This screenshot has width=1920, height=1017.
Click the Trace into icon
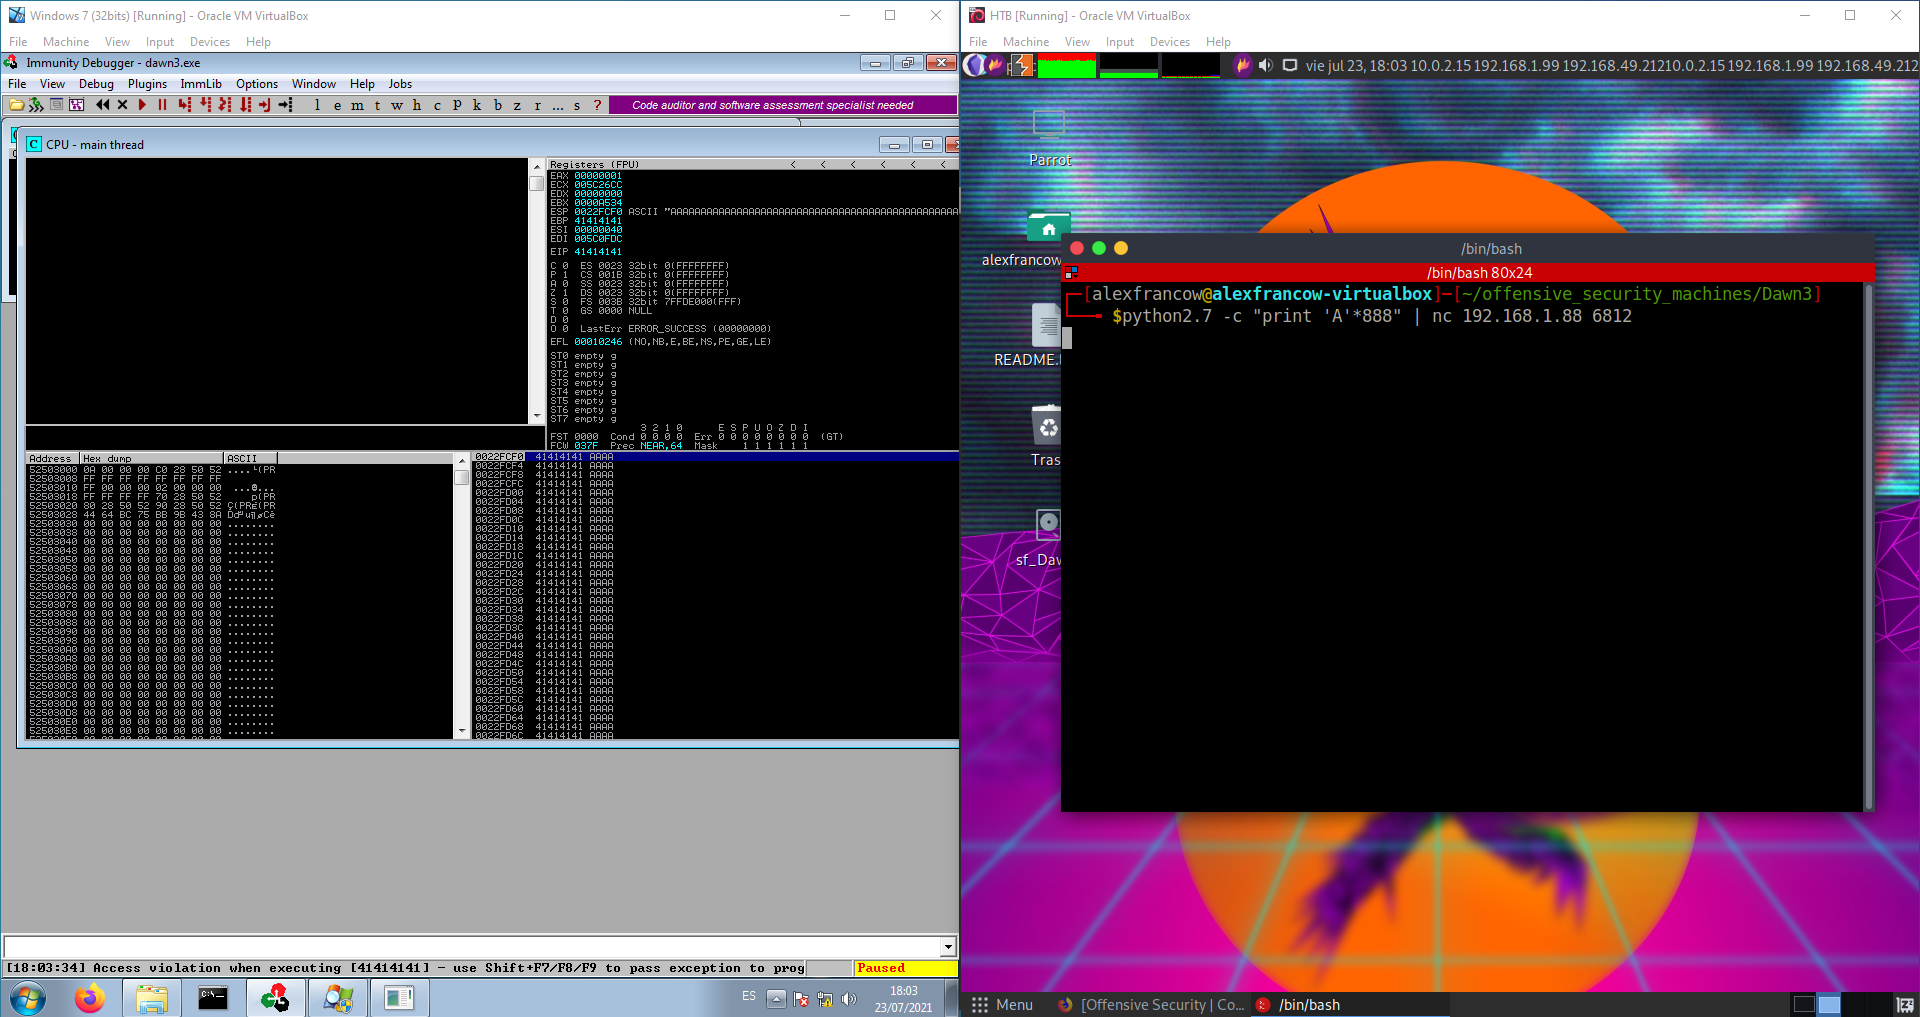click(225, 105)
